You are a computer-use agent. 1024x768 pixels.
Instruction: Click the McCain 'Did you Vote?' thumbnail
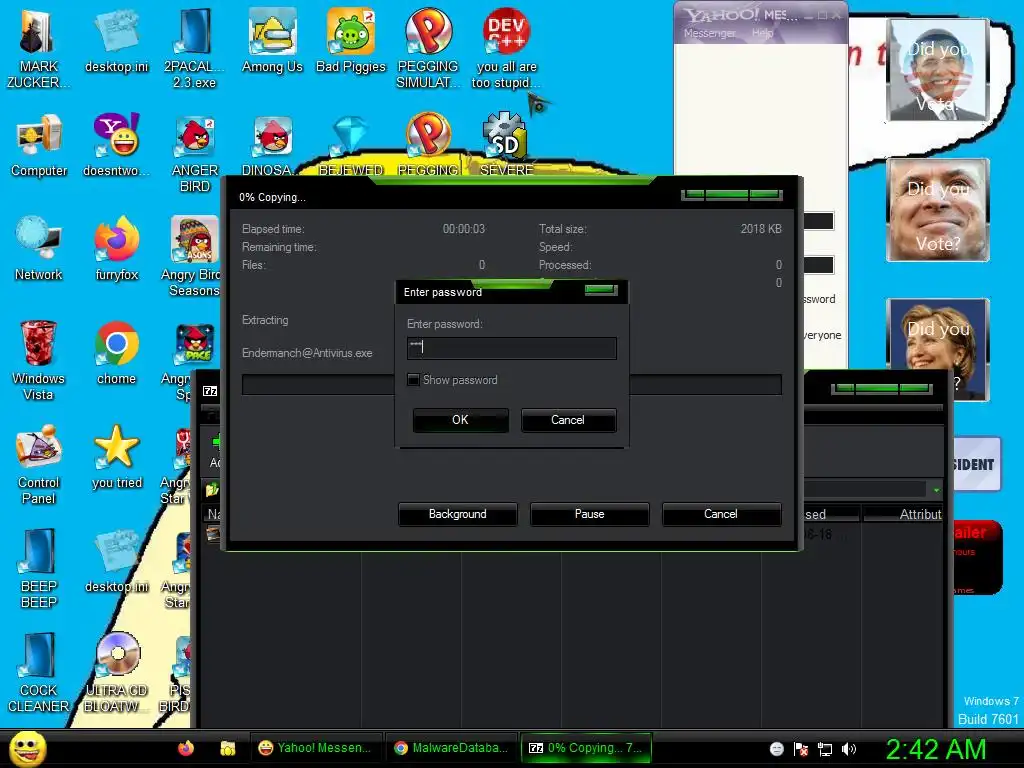[938, 210]
